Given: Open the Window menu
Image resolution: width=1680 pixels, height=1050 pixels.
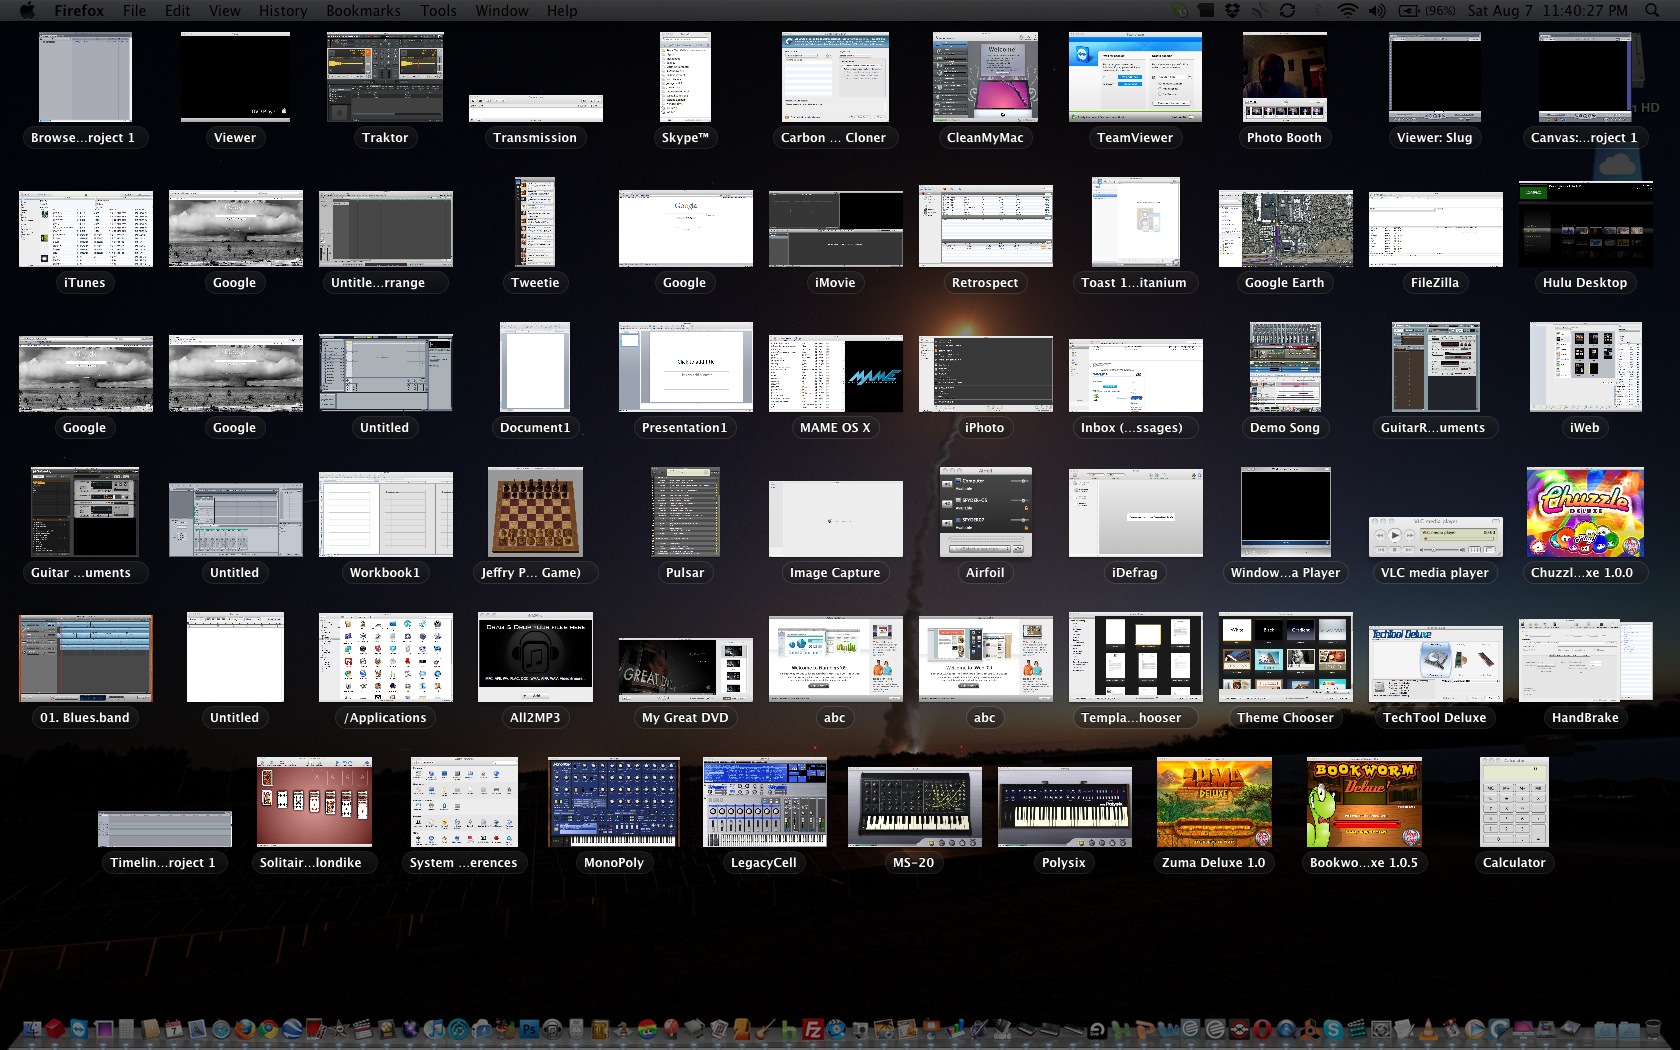Looking at the screenshot, I should pyautogui.click(x=502, y=10).
